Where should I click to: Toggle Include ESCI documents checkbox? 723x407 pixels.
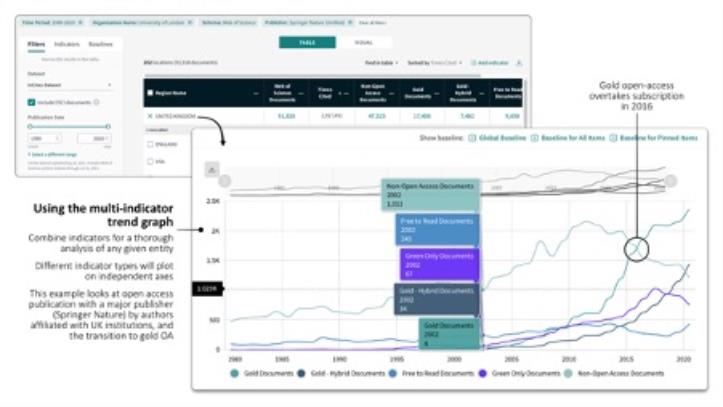click(x=31, y=102)
